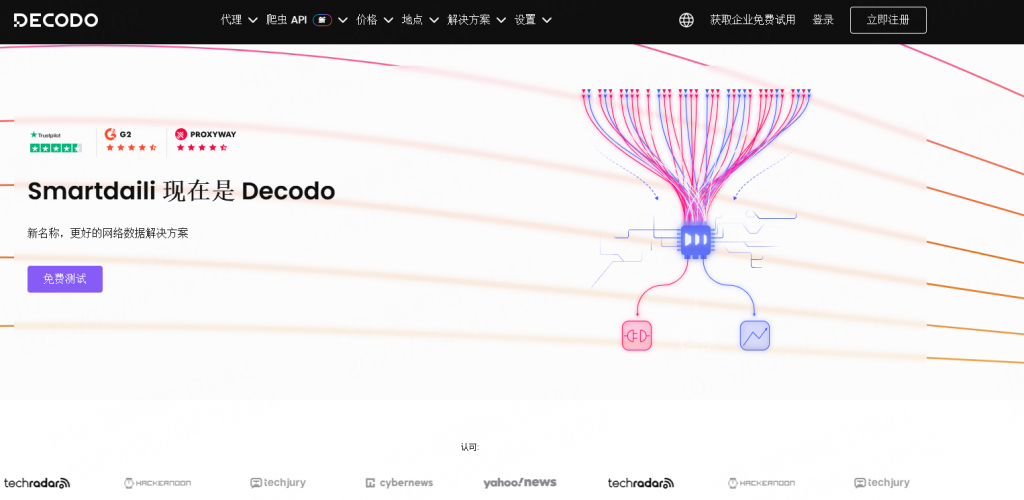
Task: Click the Decodo logo
Action: tap(56, 20)
